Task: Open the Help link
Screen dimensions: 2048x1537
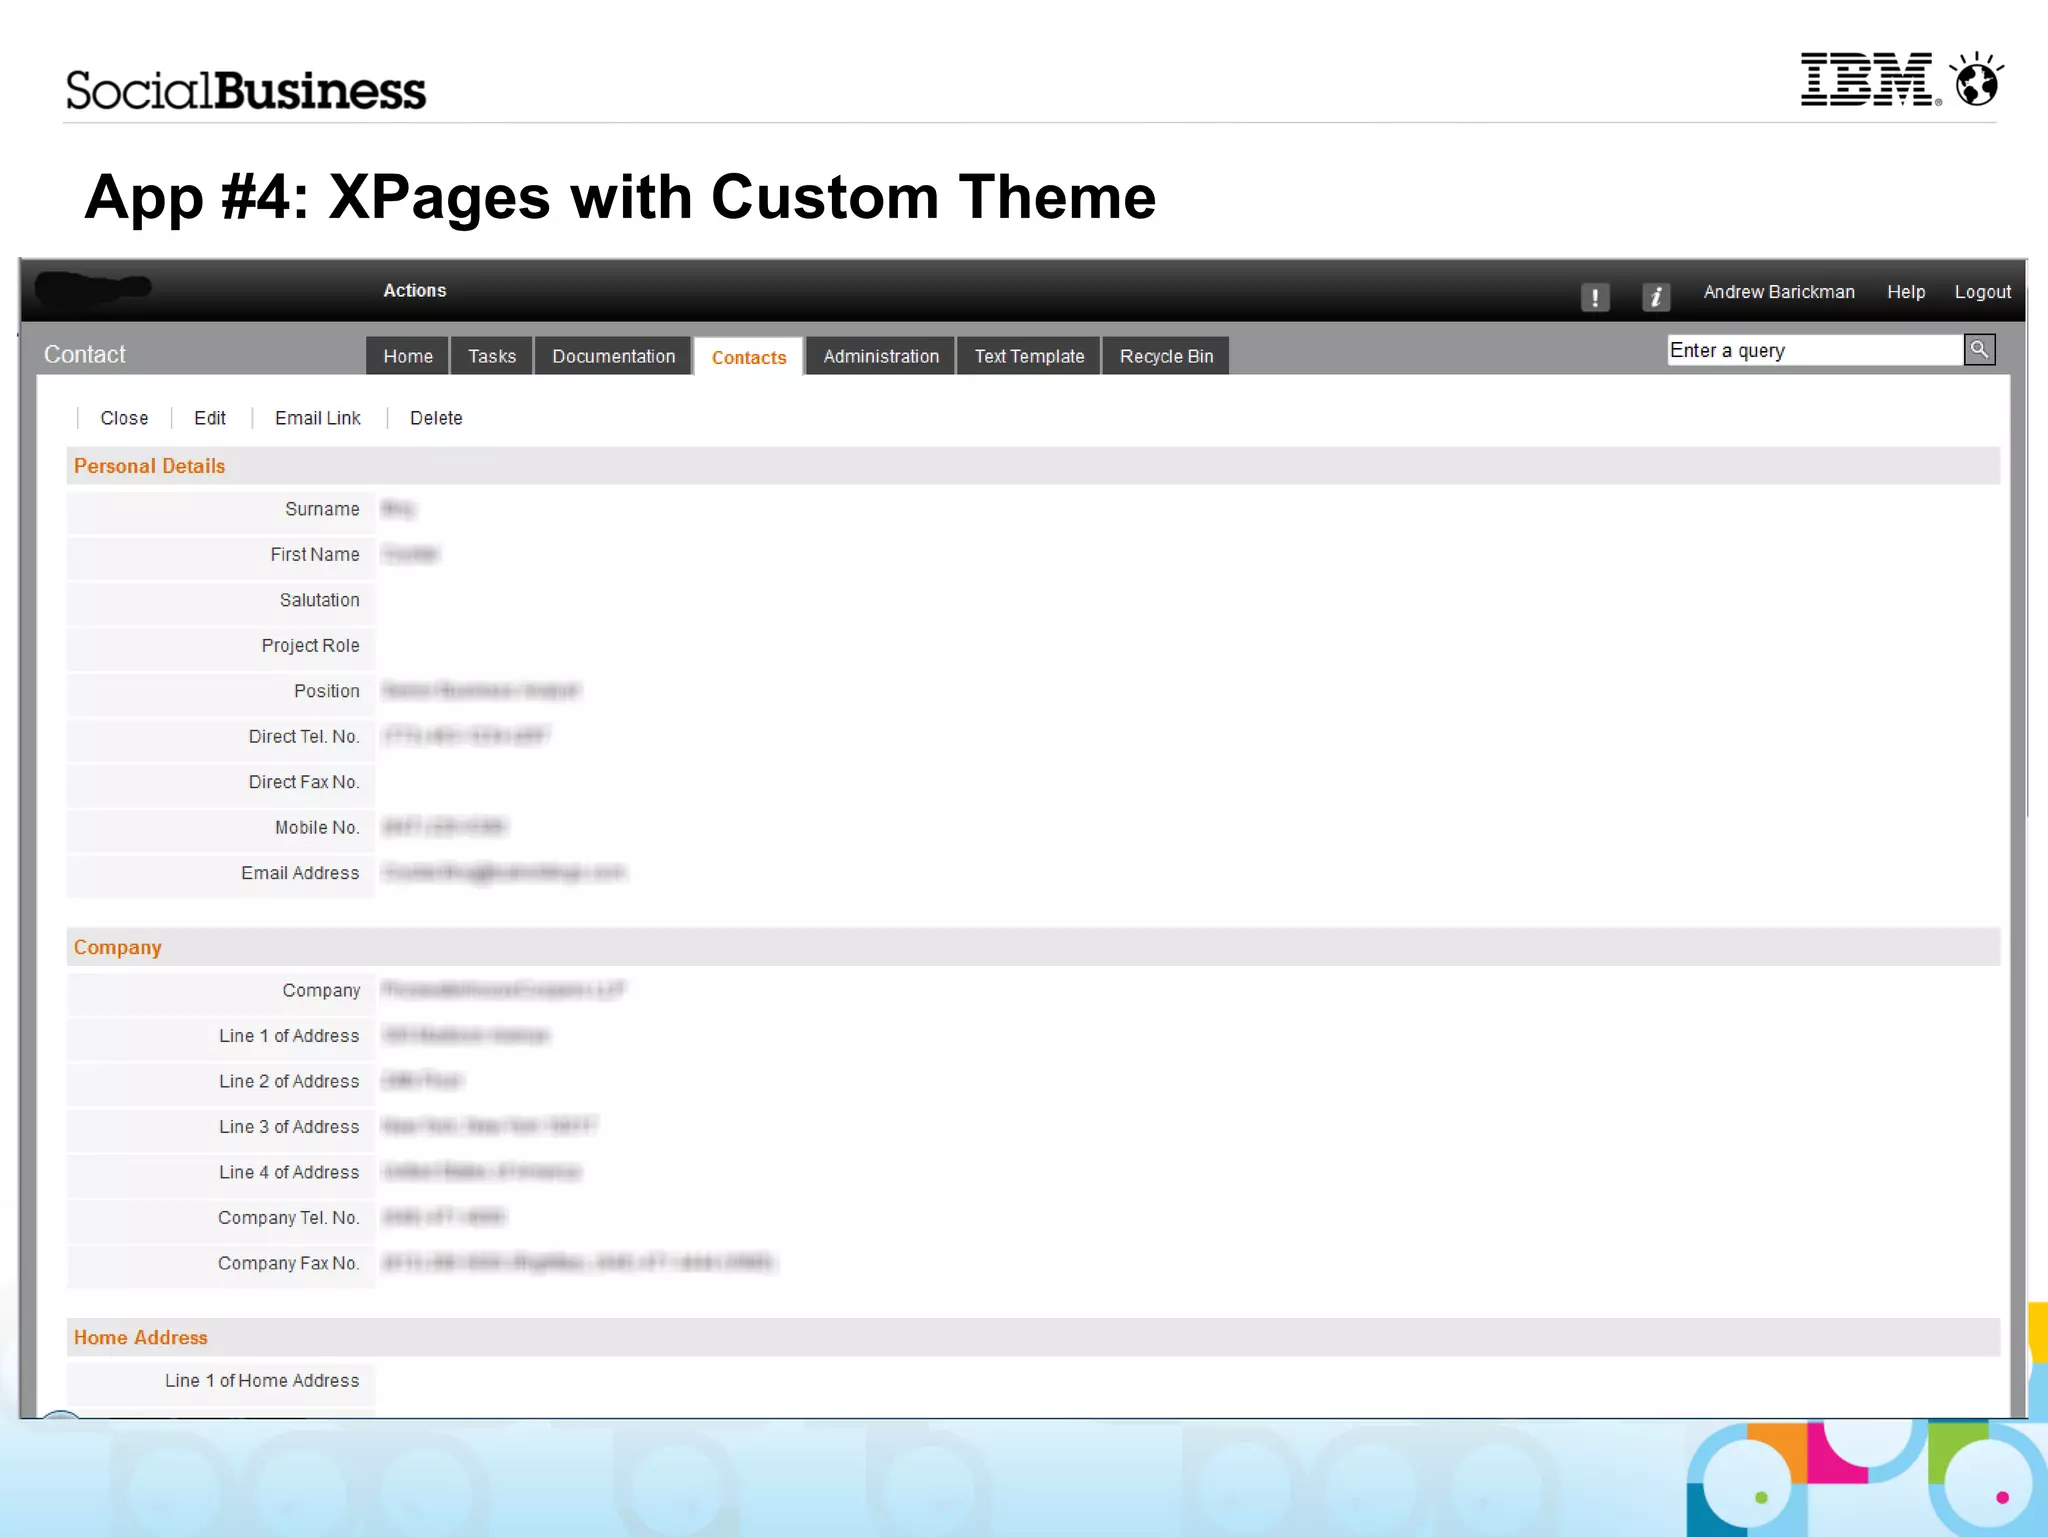Action: pyautogui.click(x=1906, y=292)
